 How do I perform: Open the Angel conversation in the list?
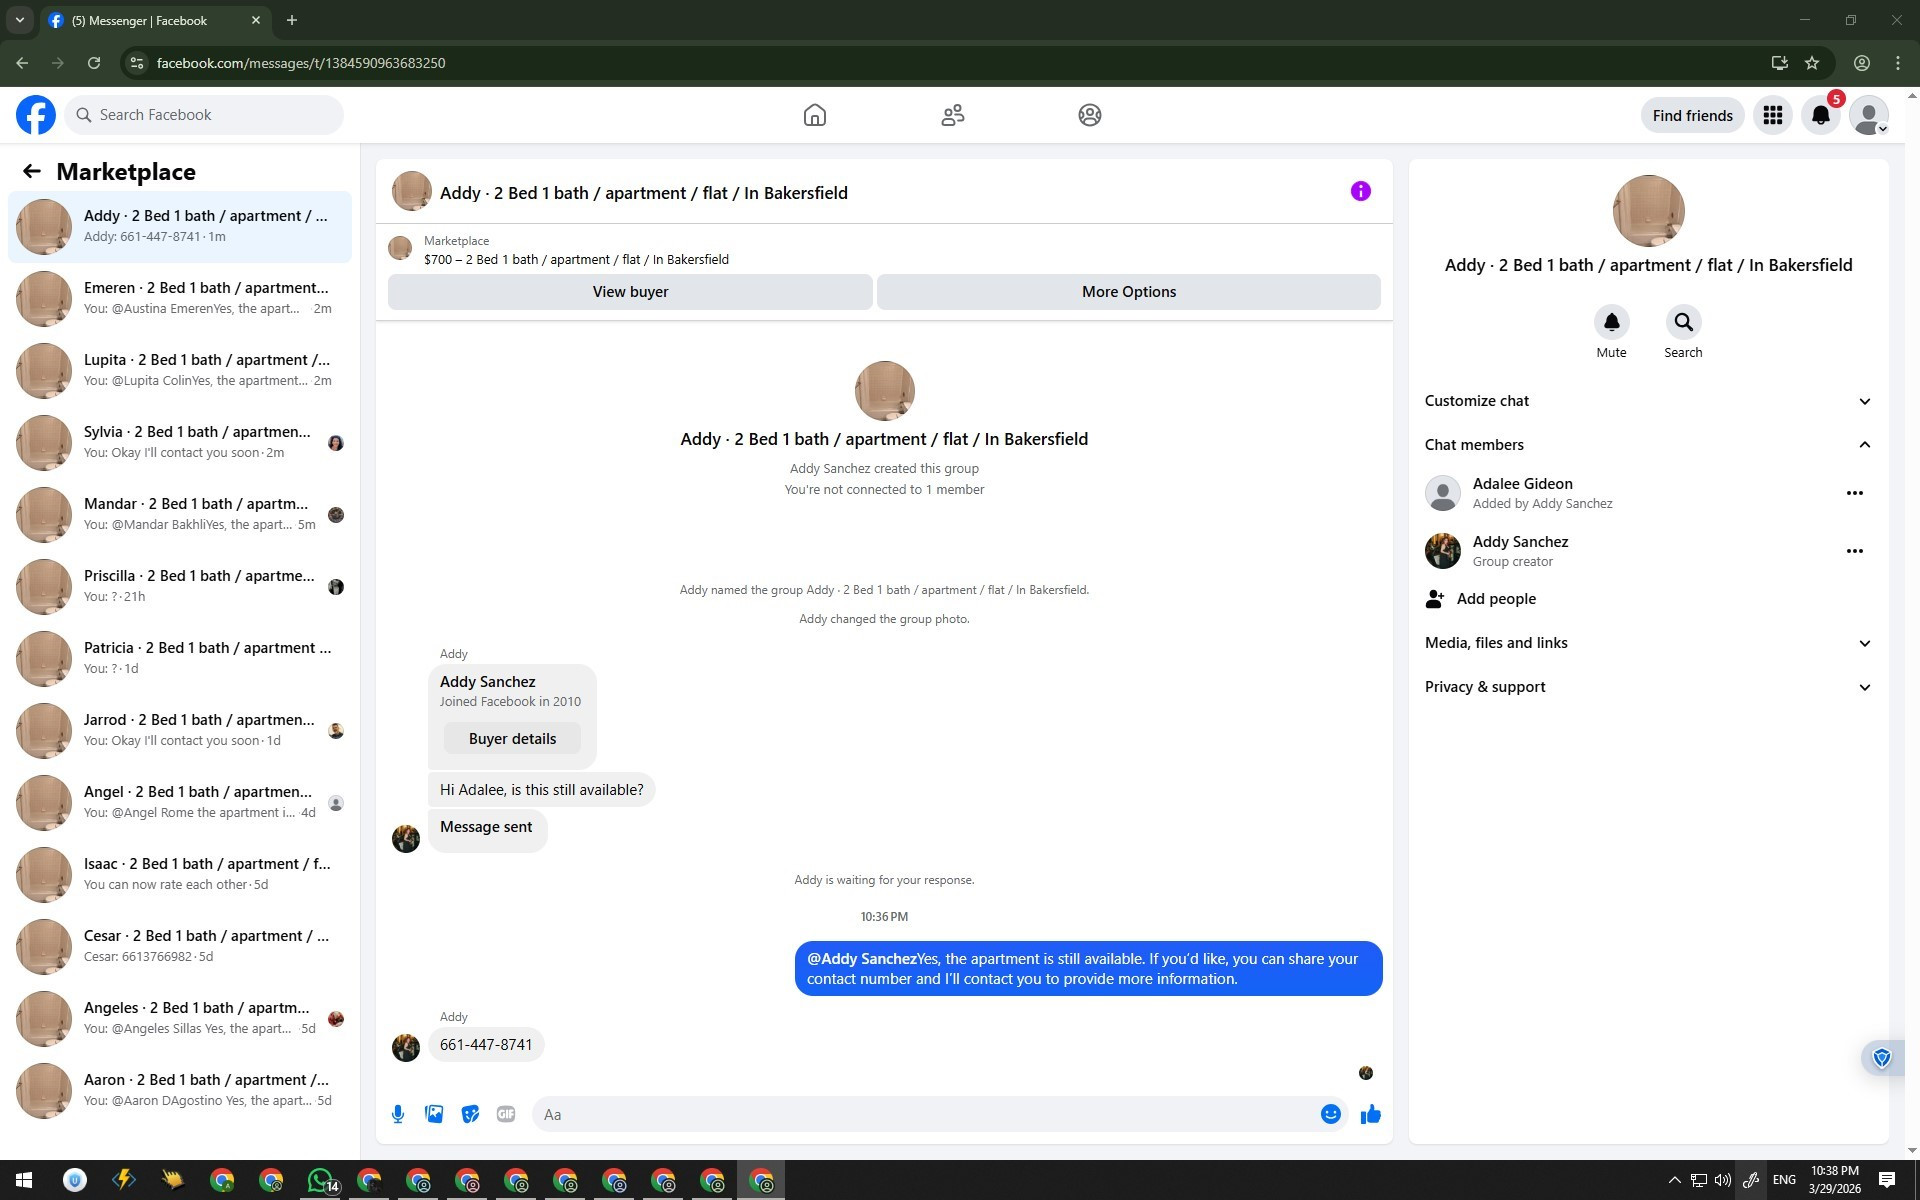(x=180, y=803)
